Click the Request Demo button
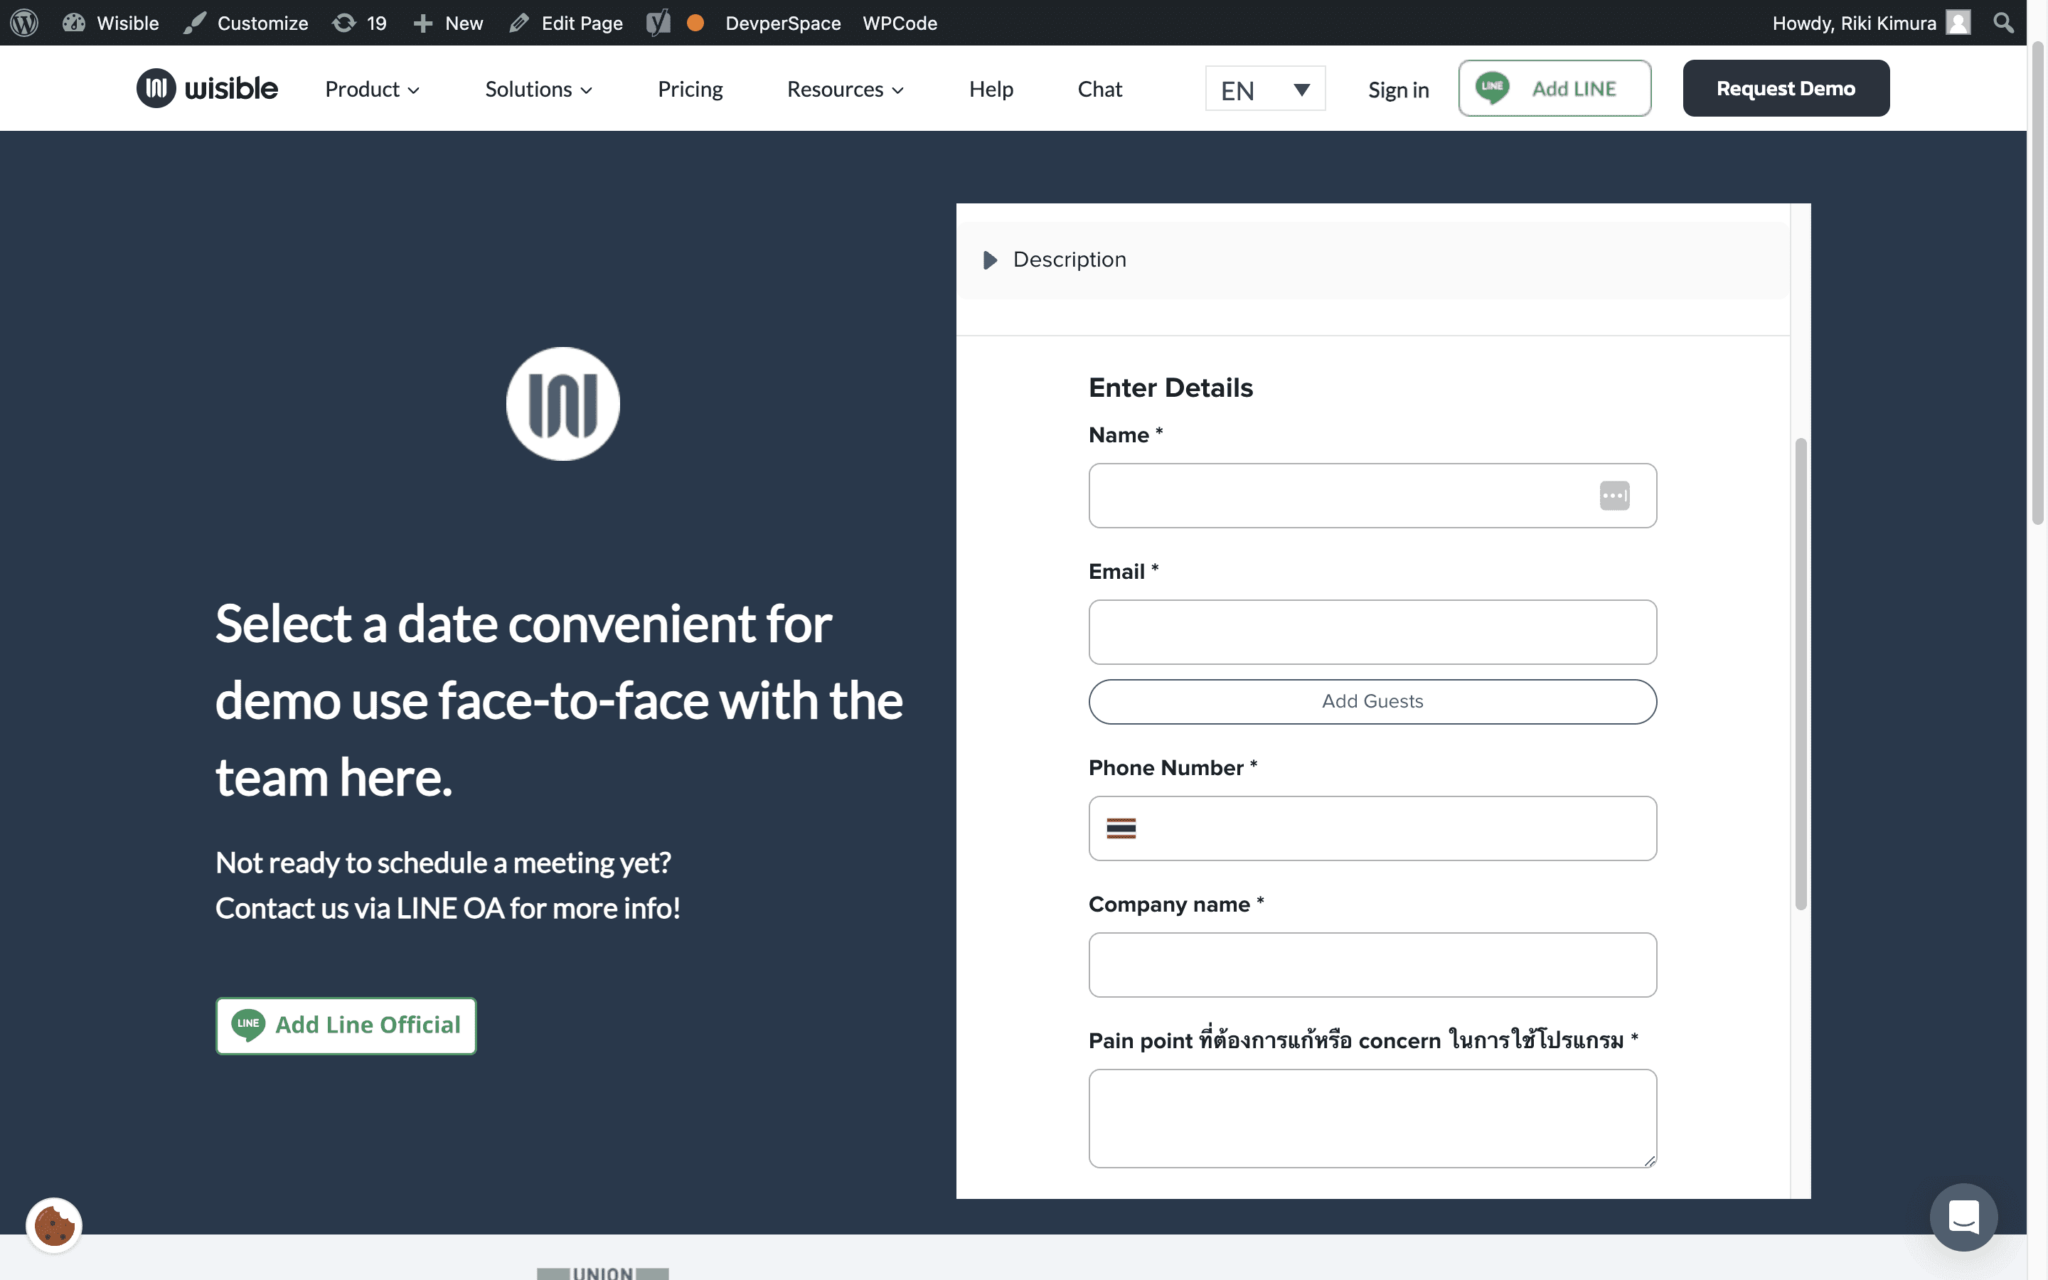The width and height of the screenshot is (2048, 1280). point(1785,88)
